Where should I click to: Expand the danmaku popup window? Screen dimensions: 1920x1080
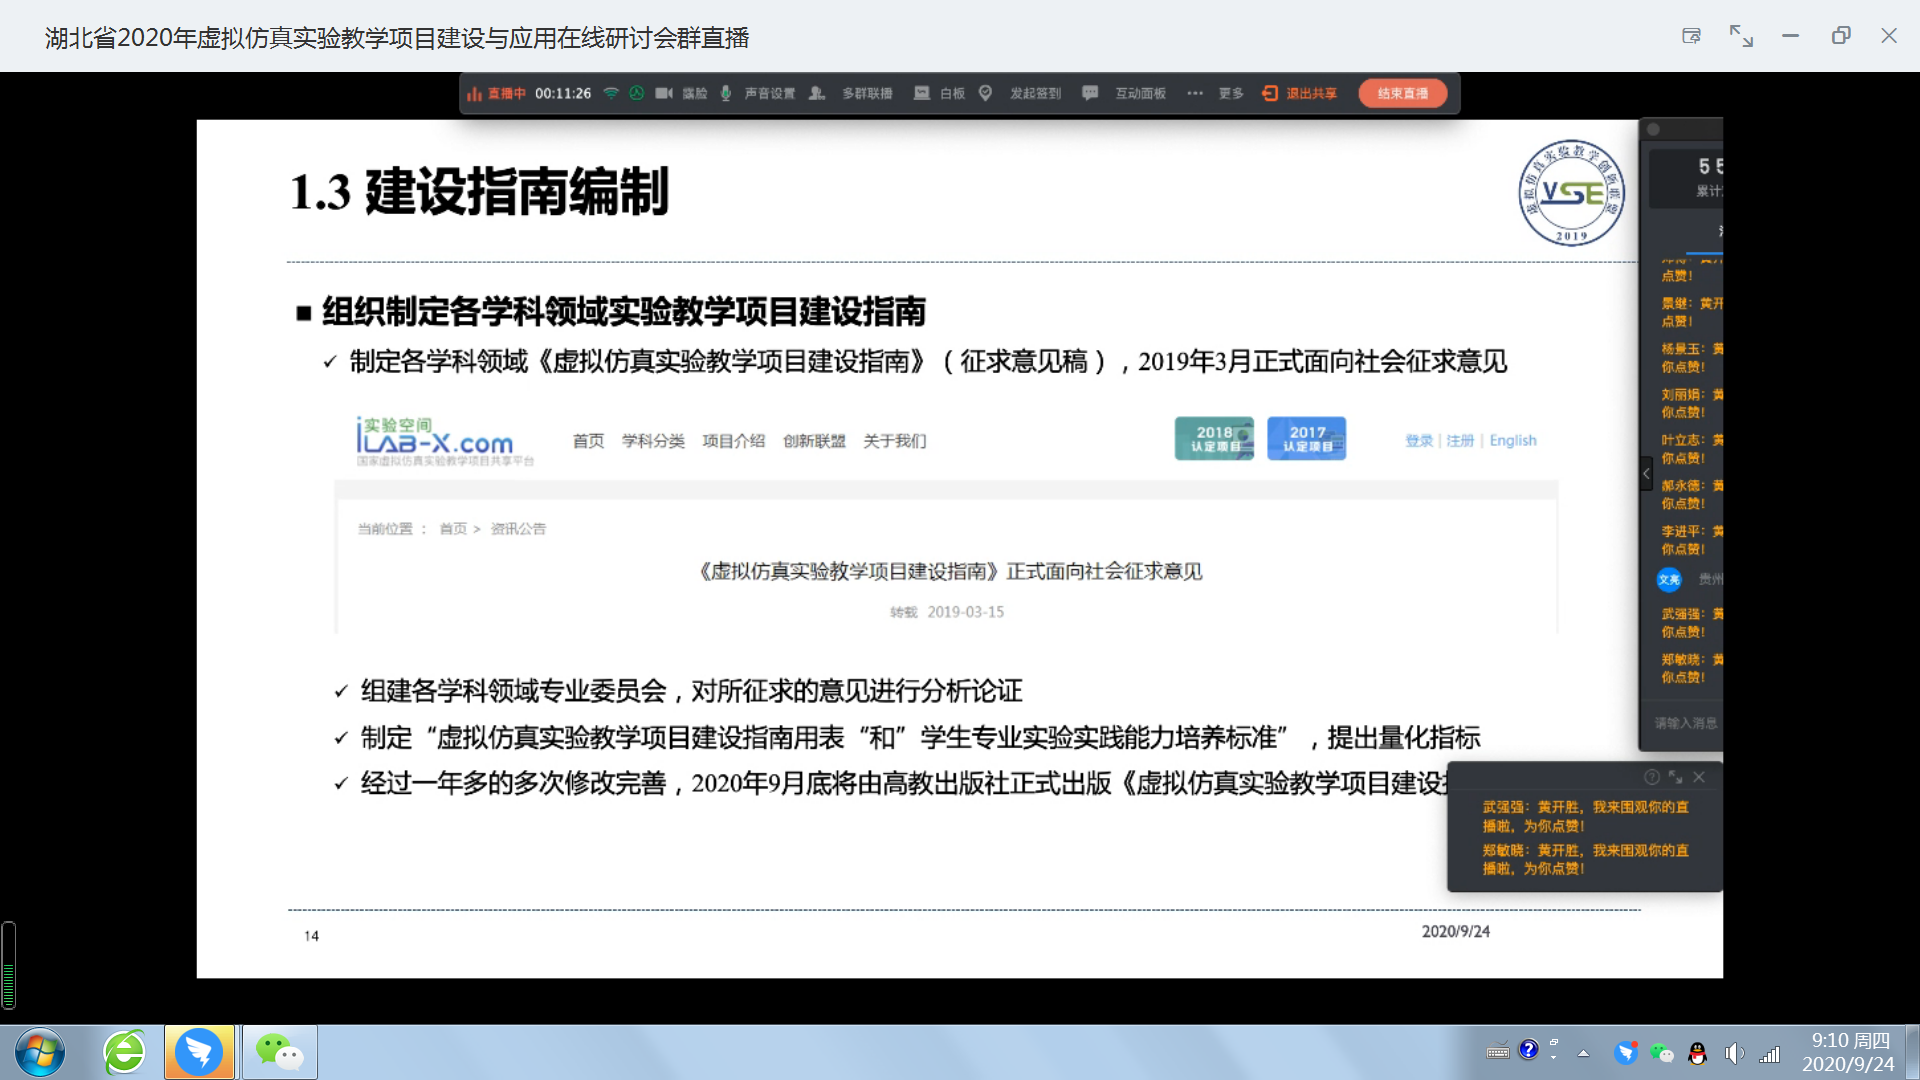click(1676, 777)
